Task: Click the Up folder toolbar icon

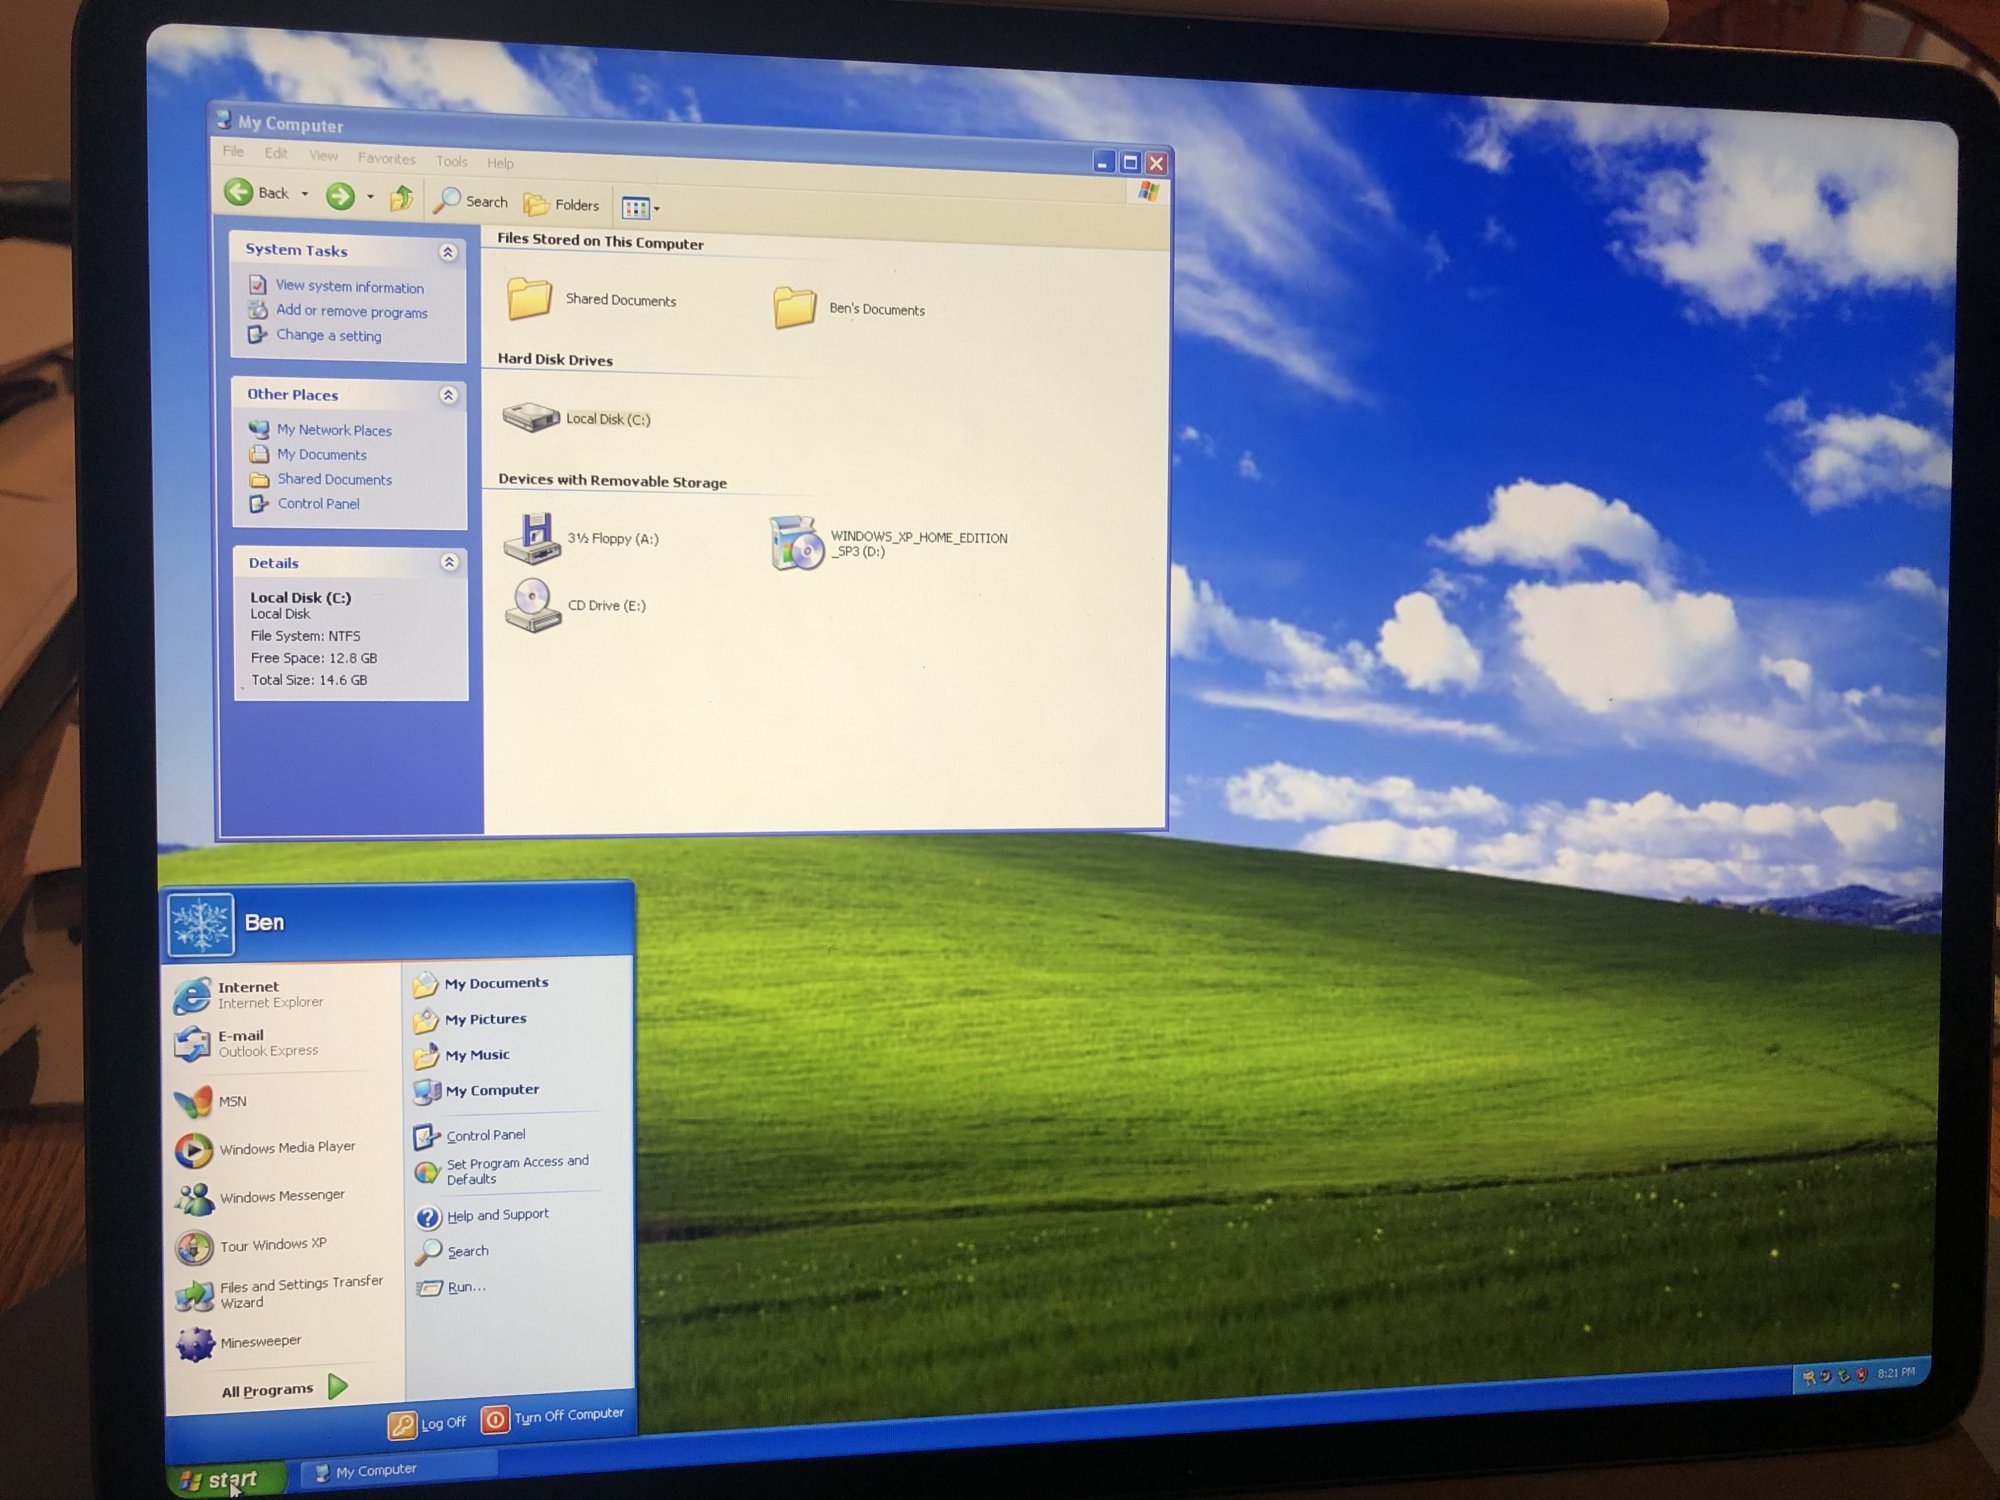Action: click(x=402, y=198)
